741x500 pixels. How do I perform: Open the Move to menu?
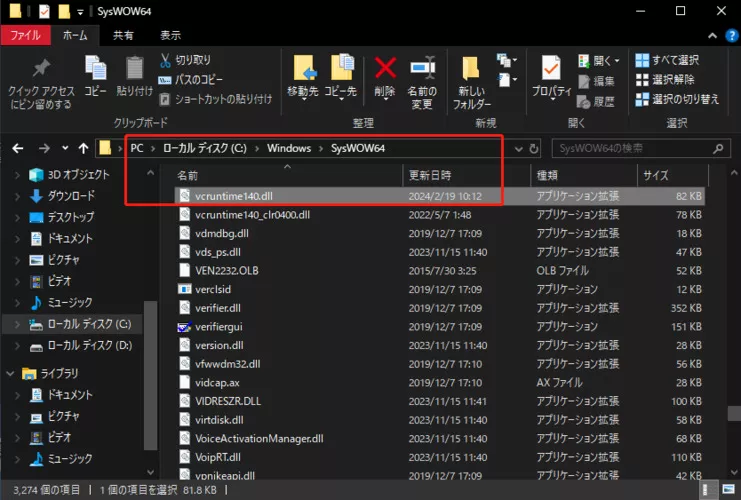tap(303, 78)
